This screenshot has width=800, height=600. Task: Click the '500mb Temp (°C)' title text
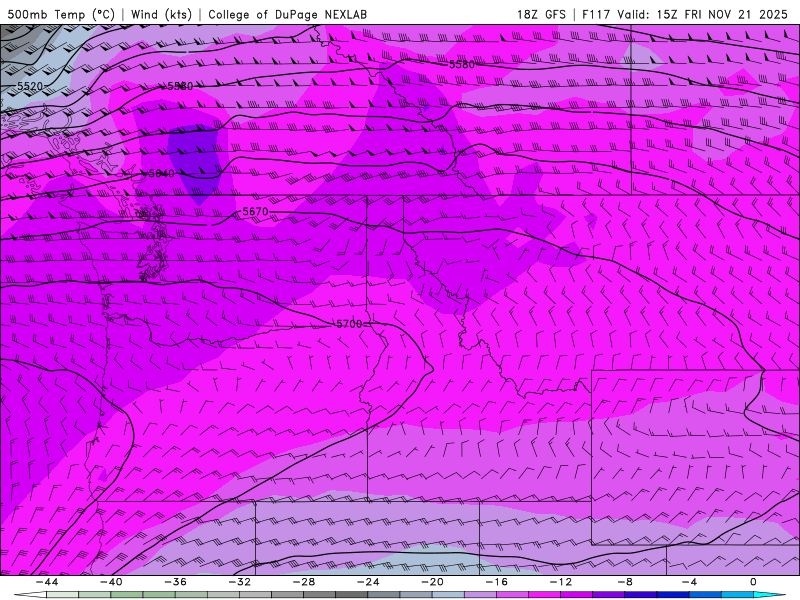click(61, 14)
